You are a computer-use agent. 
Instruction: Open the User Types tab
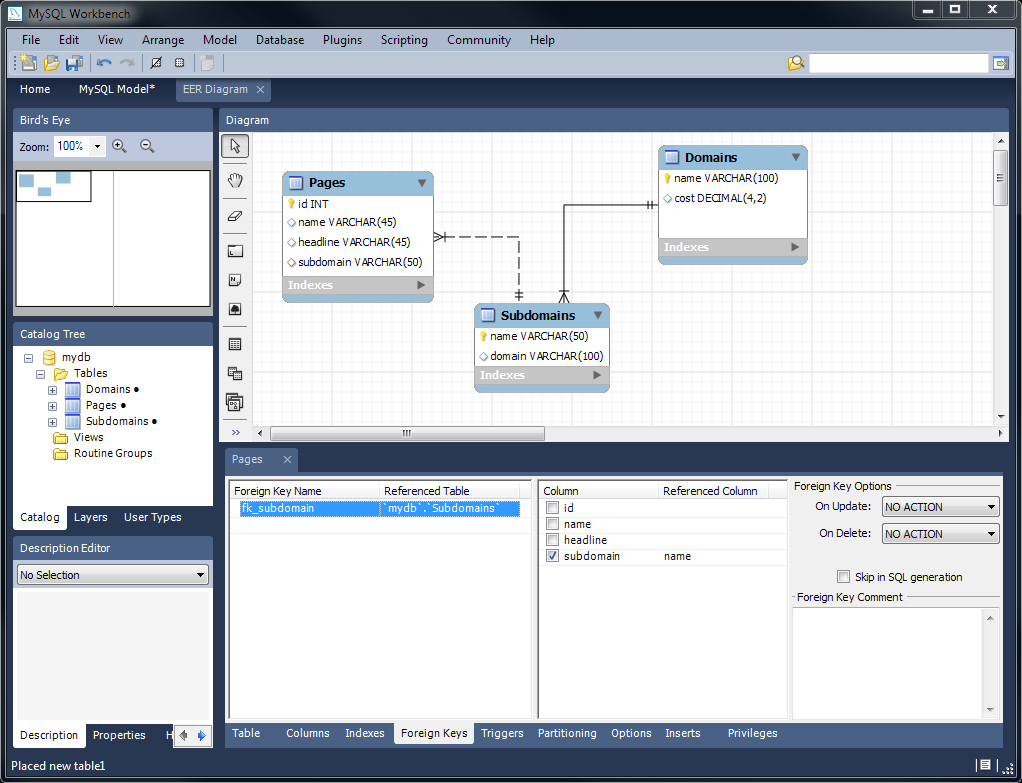(153, 517)
